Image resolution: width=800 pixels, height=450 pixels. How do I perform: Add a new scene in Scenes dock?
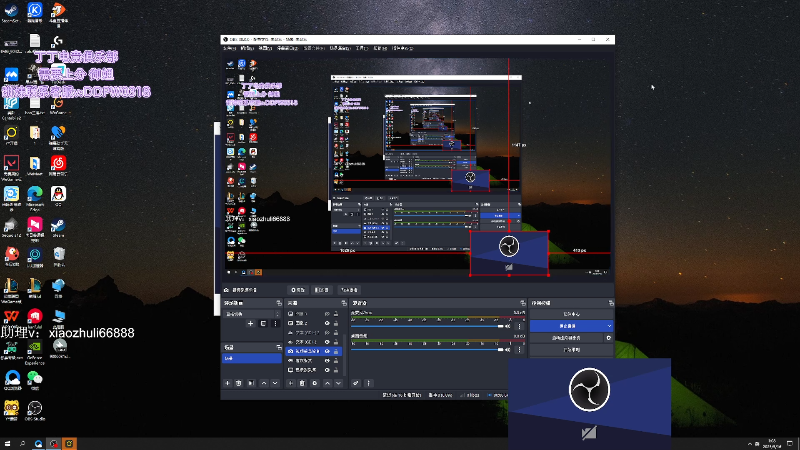tap(228, 383)
